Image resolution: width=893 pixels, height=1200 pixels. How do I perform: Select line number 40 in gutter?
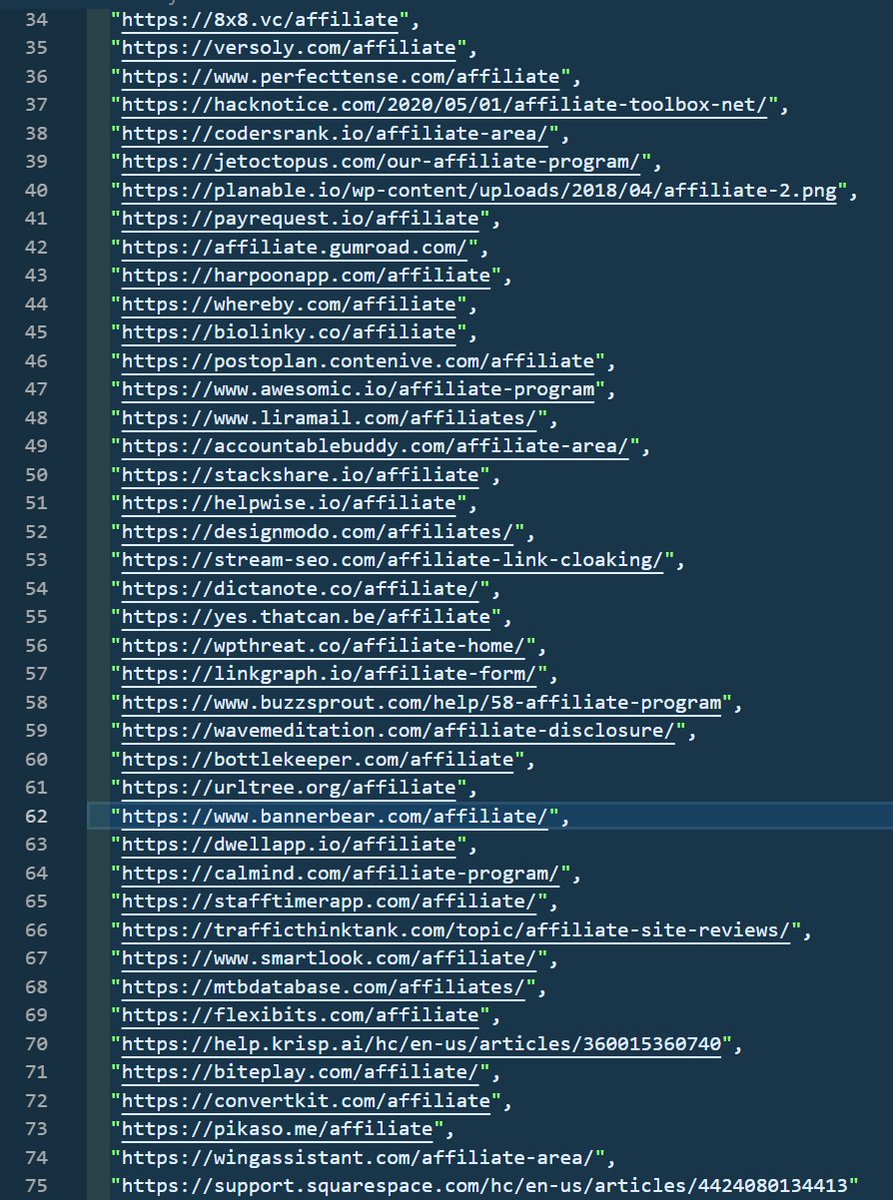point(36,190)
